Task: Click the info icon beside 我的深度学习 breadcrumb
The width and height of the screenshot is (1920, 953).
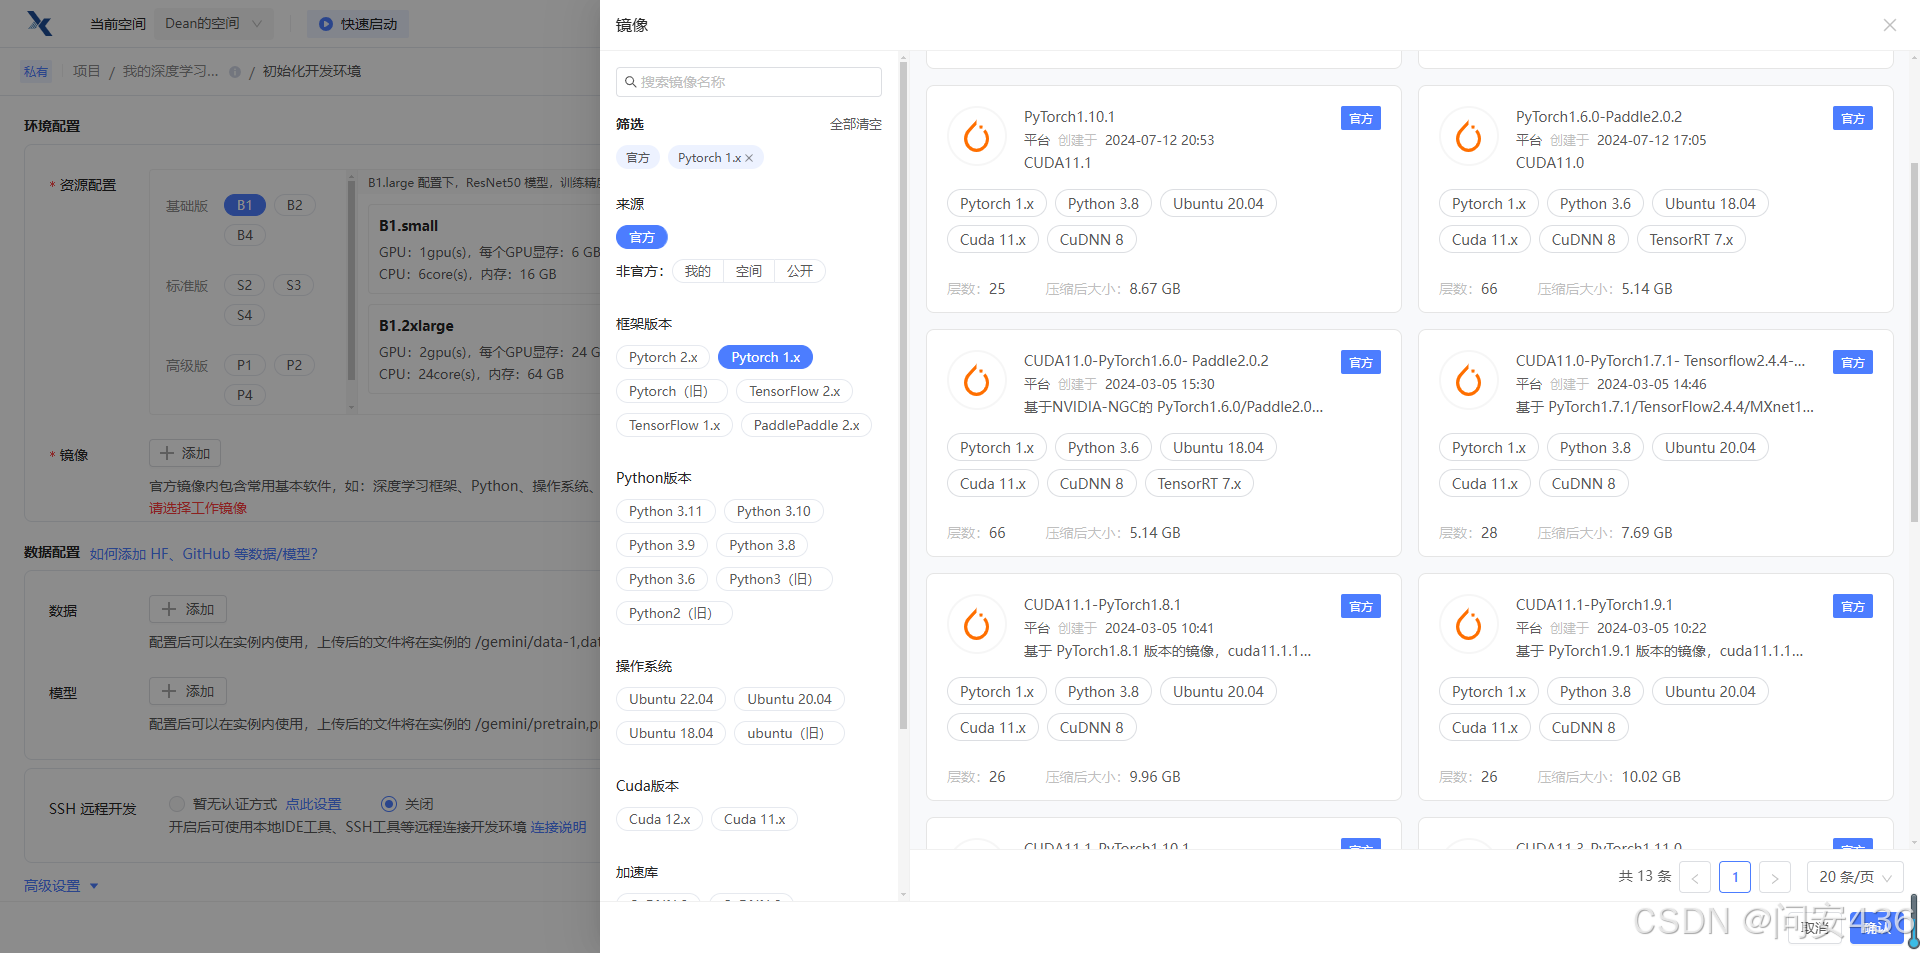Action: tap(235, 72)
